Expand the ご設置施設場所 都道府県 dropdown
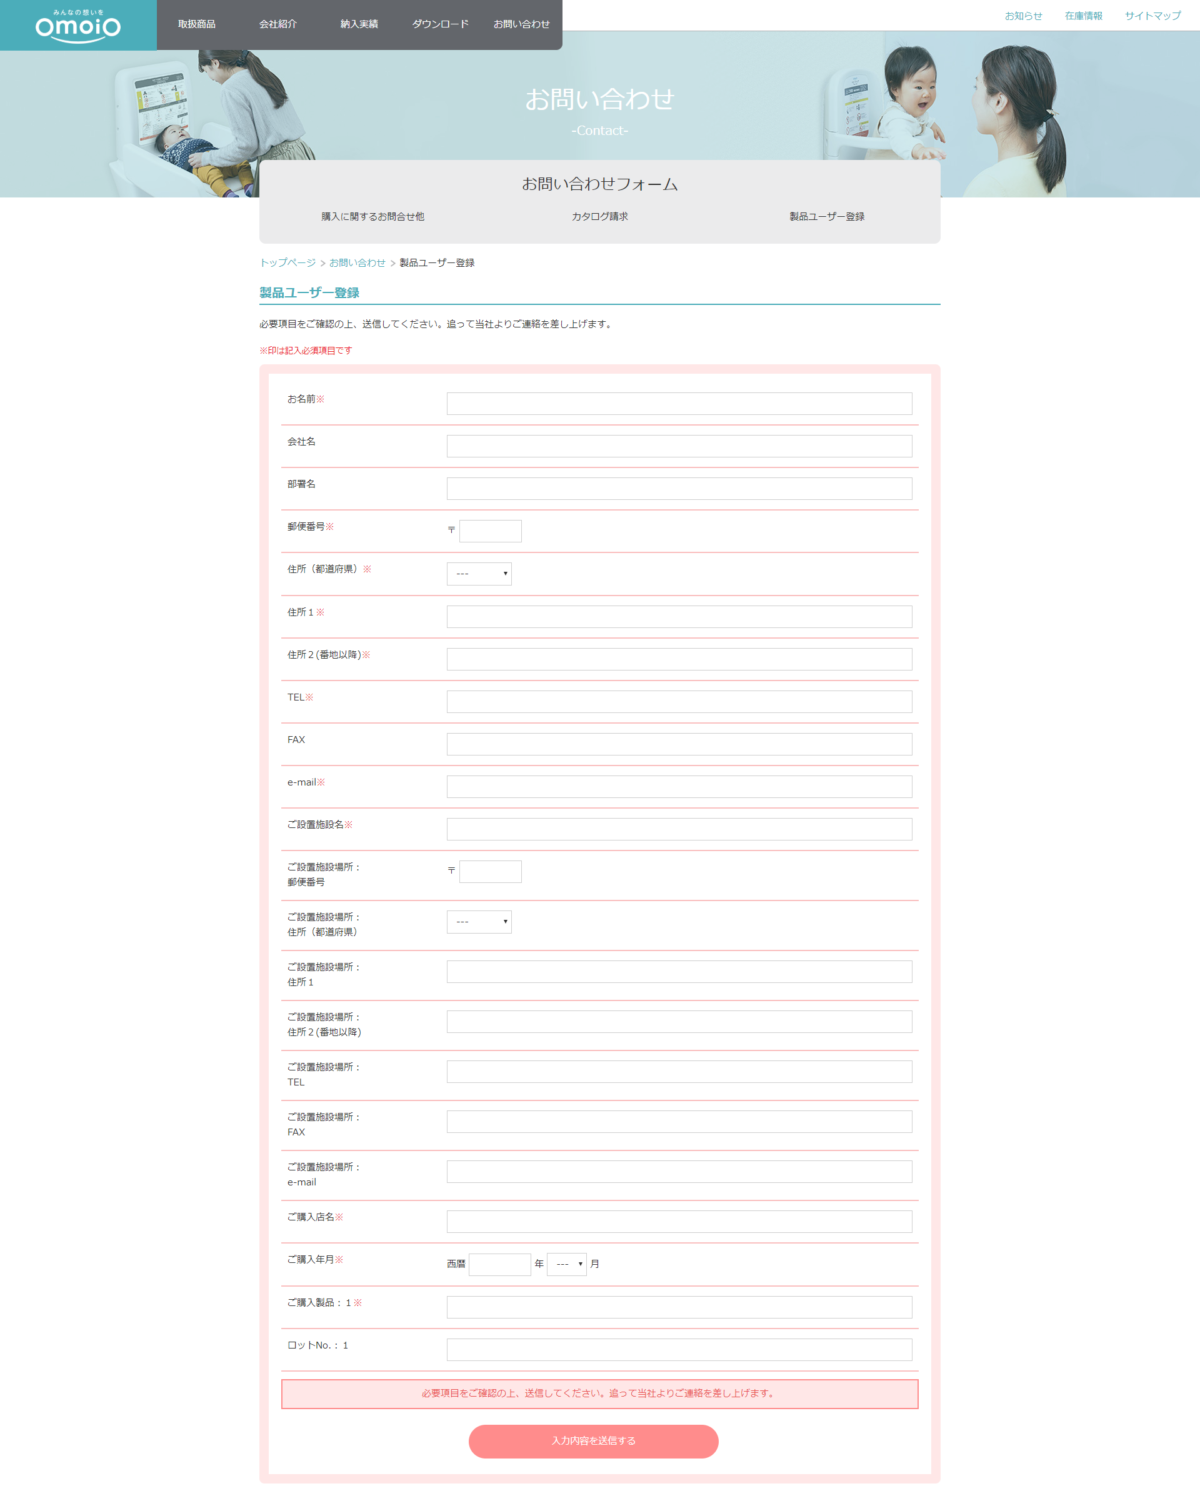Screen dimensions: 1200x1491 click(x=479, y=921)
